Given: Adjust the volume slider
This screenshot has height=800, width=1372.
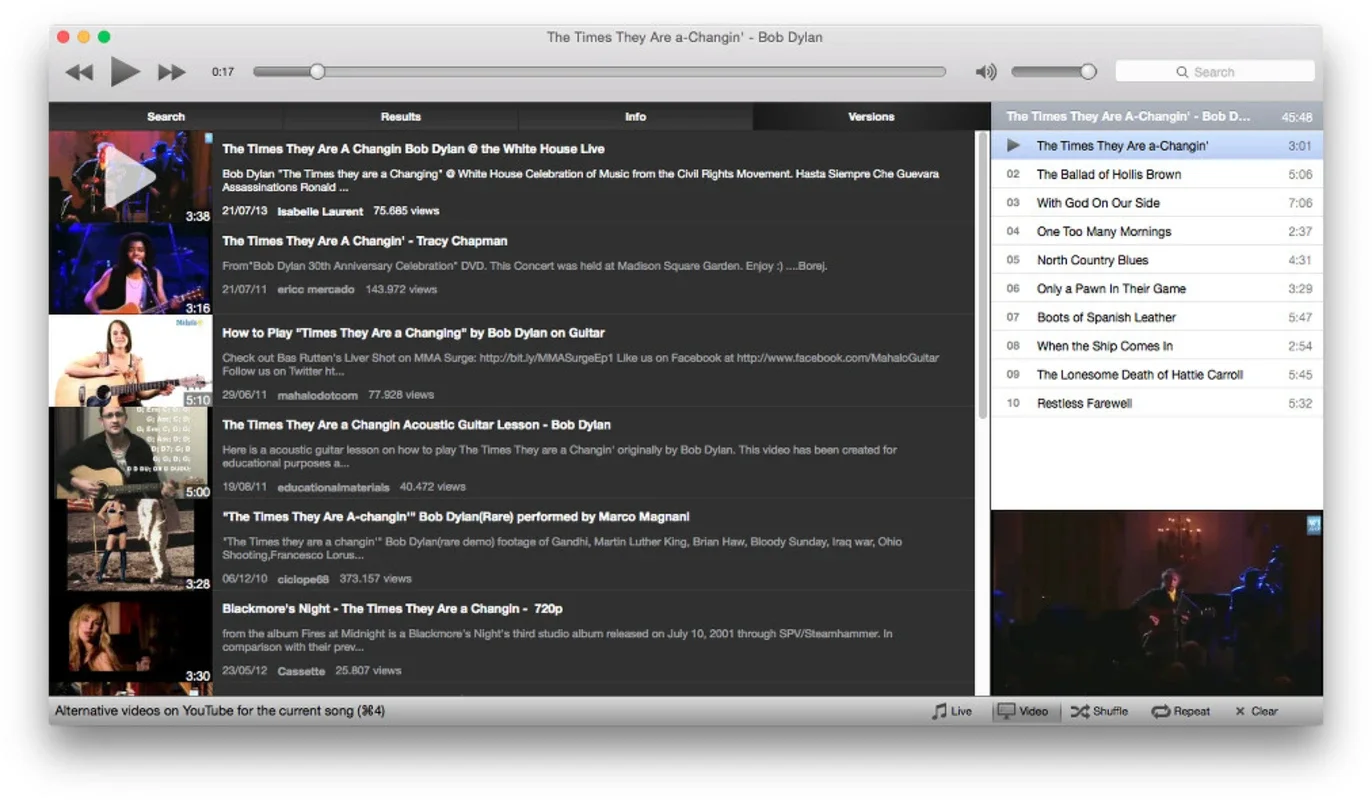Looking at the screenshot, I should 1053,72.
